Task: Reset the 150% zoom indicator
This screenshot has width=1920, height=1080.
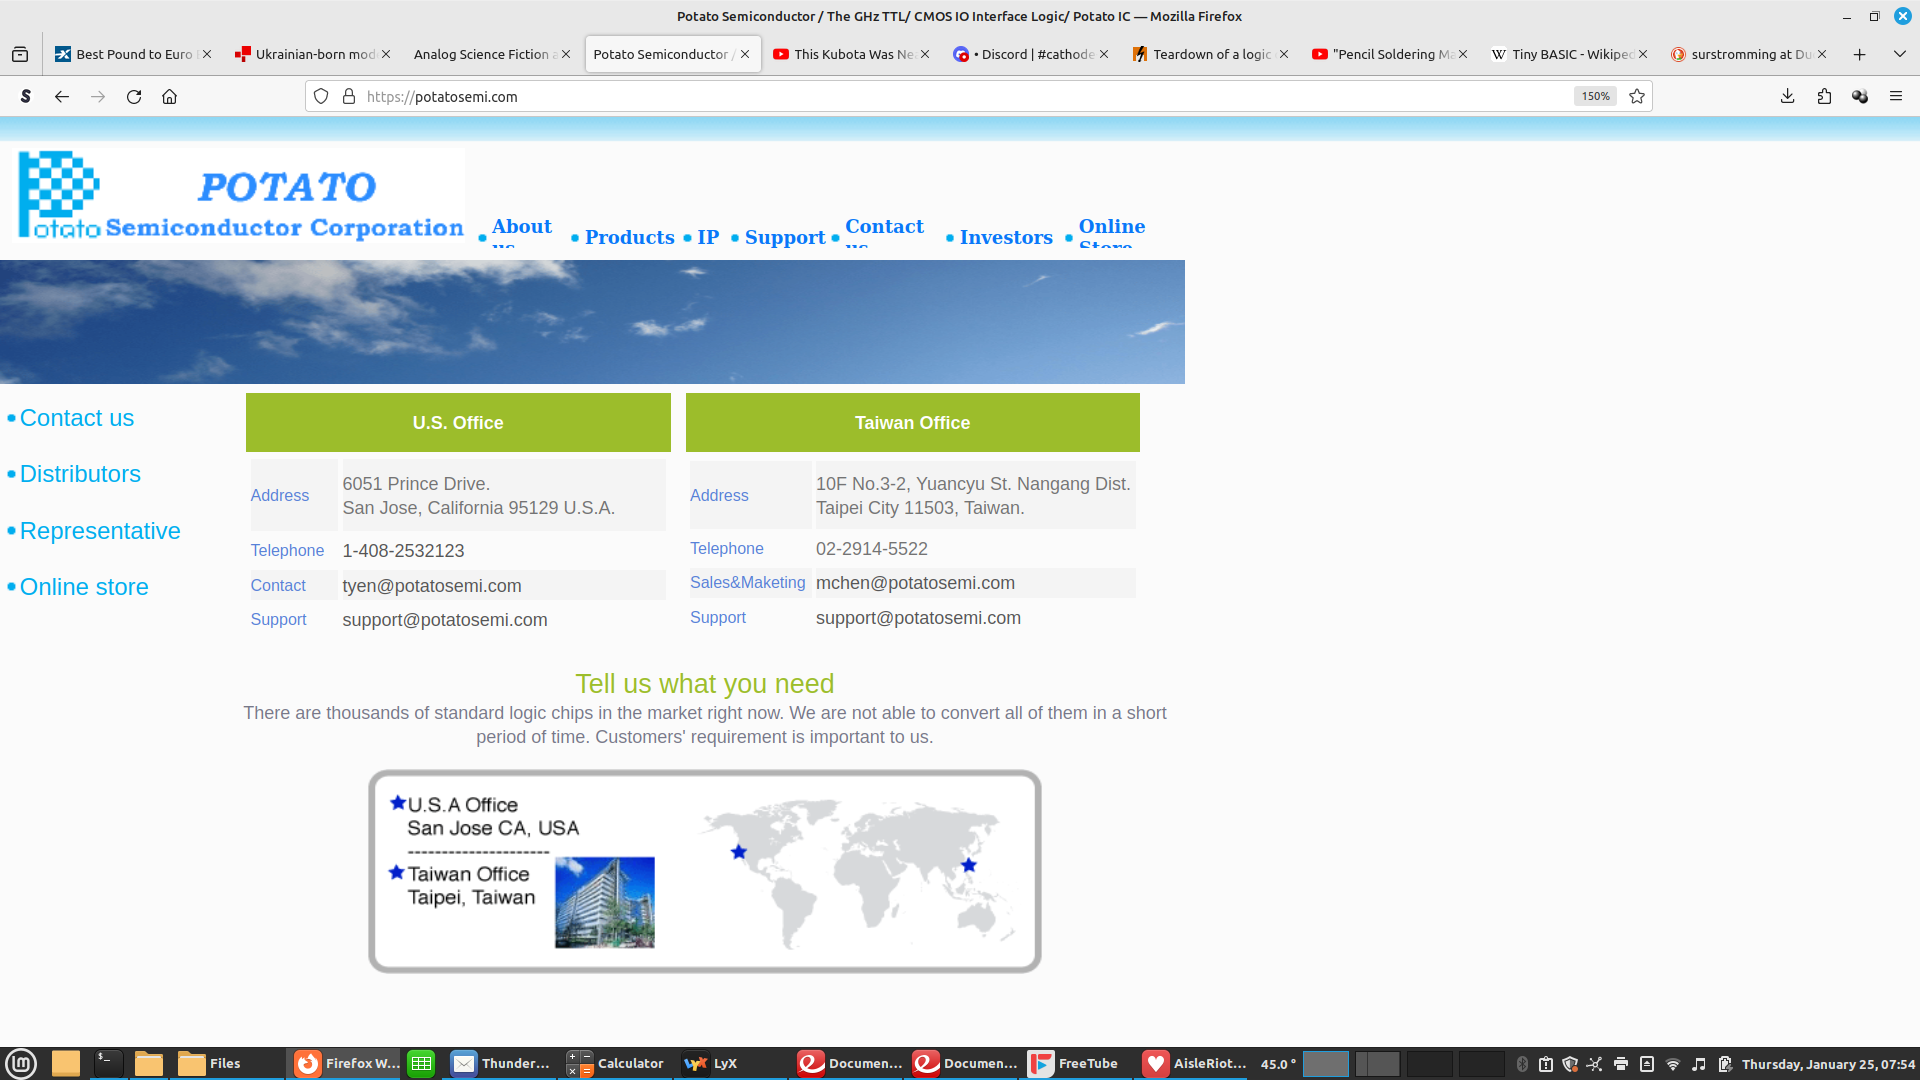Action: pos(1595,97)
